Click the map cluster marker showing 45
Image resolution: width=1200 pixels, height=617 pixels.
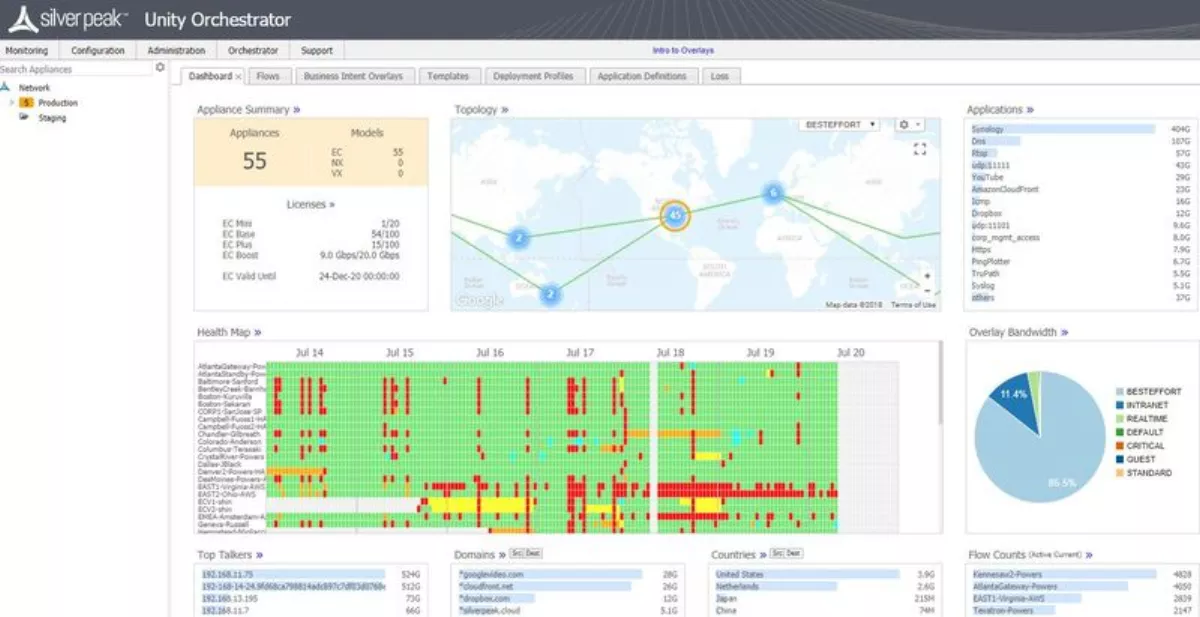point(675,214)
